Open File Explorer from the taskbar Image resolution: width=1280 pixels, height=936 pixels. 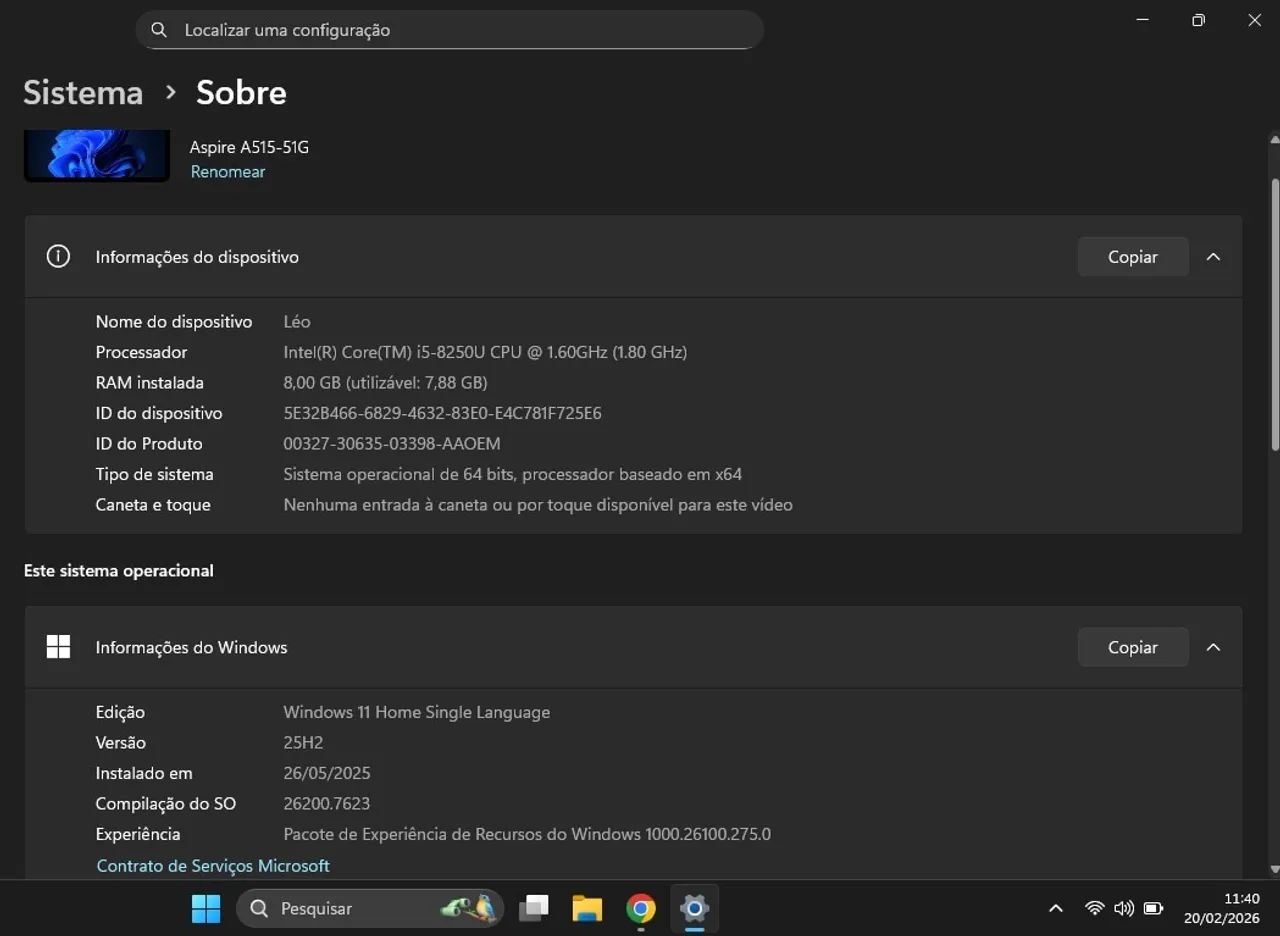(587, 908)
